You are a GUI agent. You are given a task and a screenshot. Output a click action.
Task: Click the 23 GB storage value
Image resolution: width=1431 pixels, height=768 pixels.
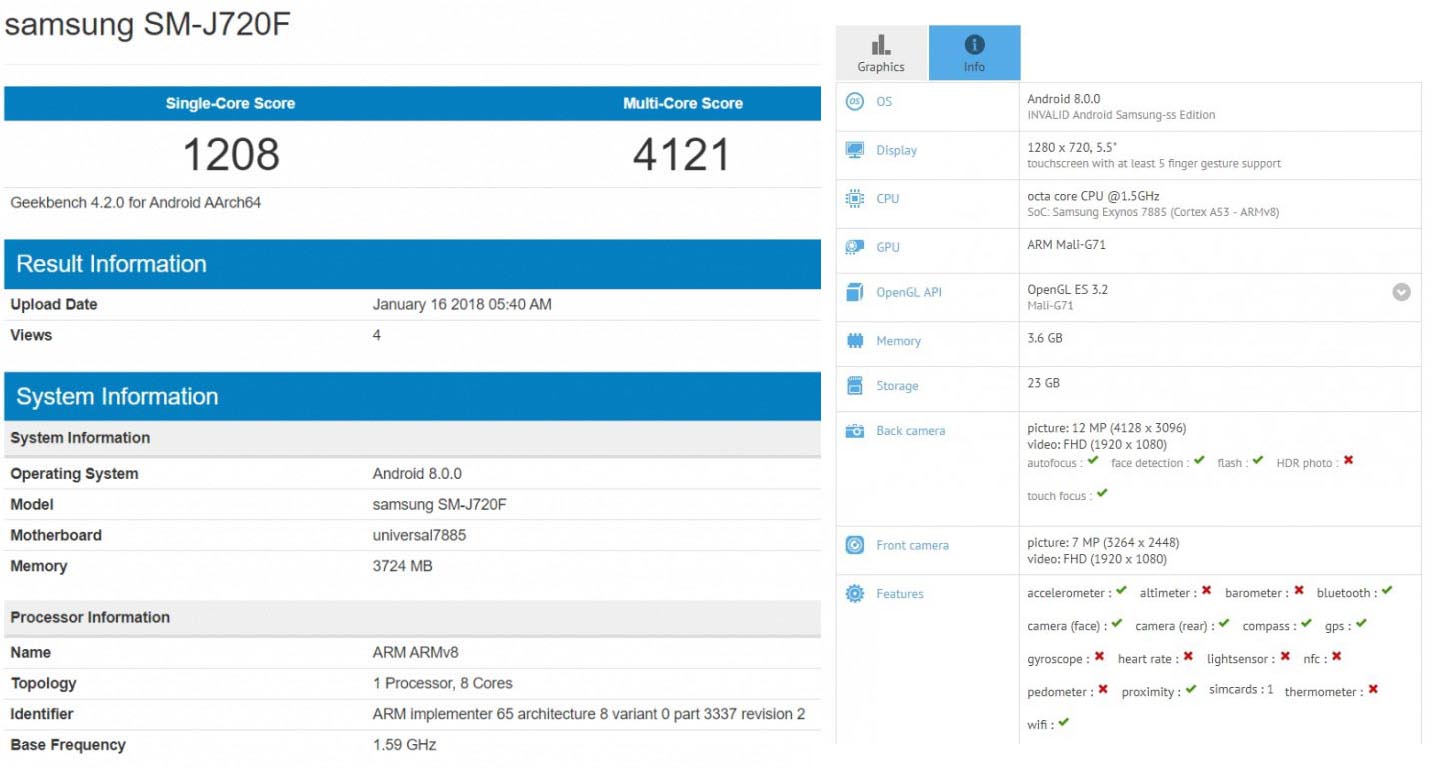1043,383
